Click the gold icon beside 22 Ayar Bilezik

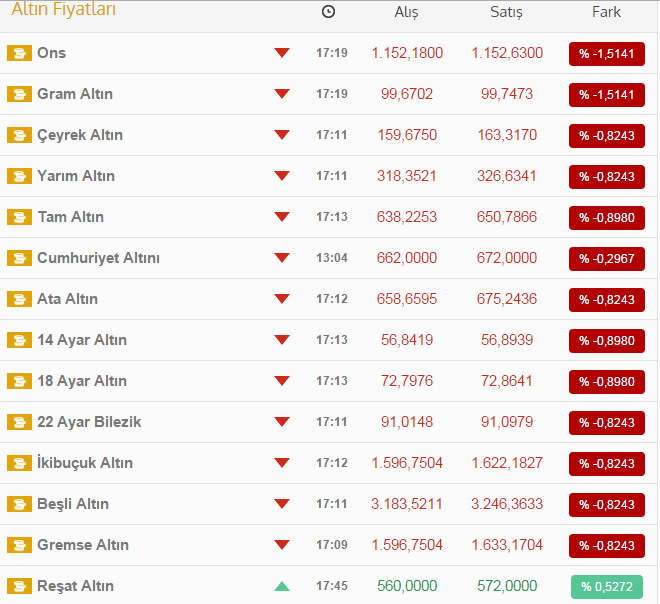[19, 422]
